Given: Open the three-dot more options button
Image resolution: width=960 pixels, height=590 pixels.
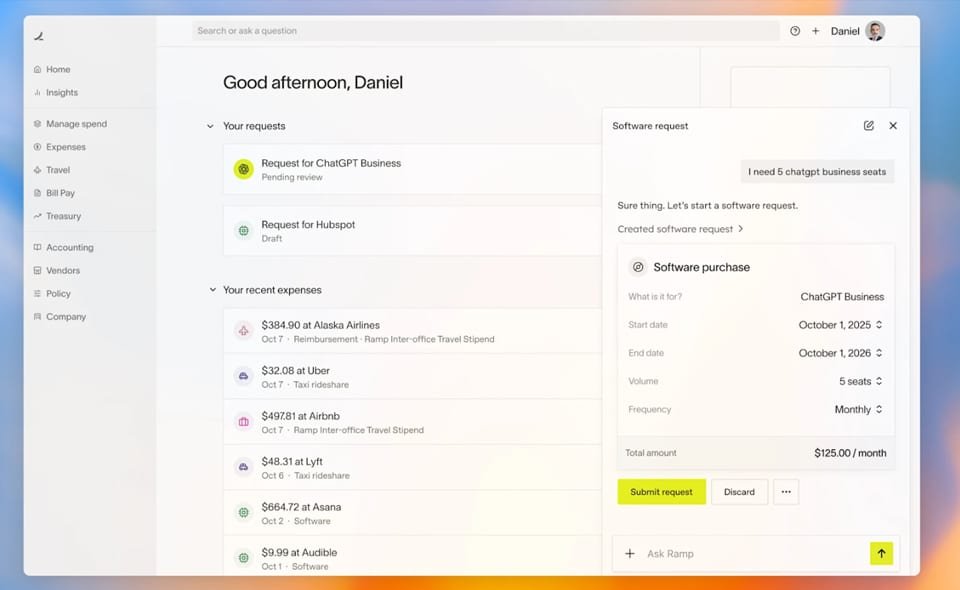Looking at the screenshot, I should coord(786,492).
